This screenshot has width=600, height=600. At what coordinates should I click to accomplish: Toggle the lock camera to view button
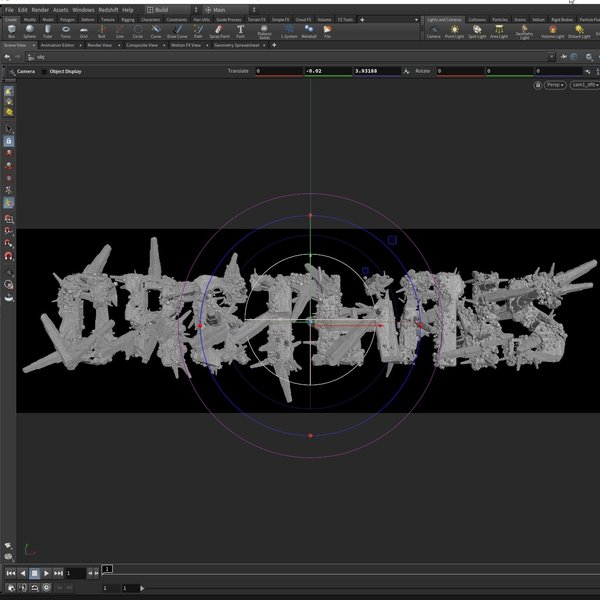point(538,85)
